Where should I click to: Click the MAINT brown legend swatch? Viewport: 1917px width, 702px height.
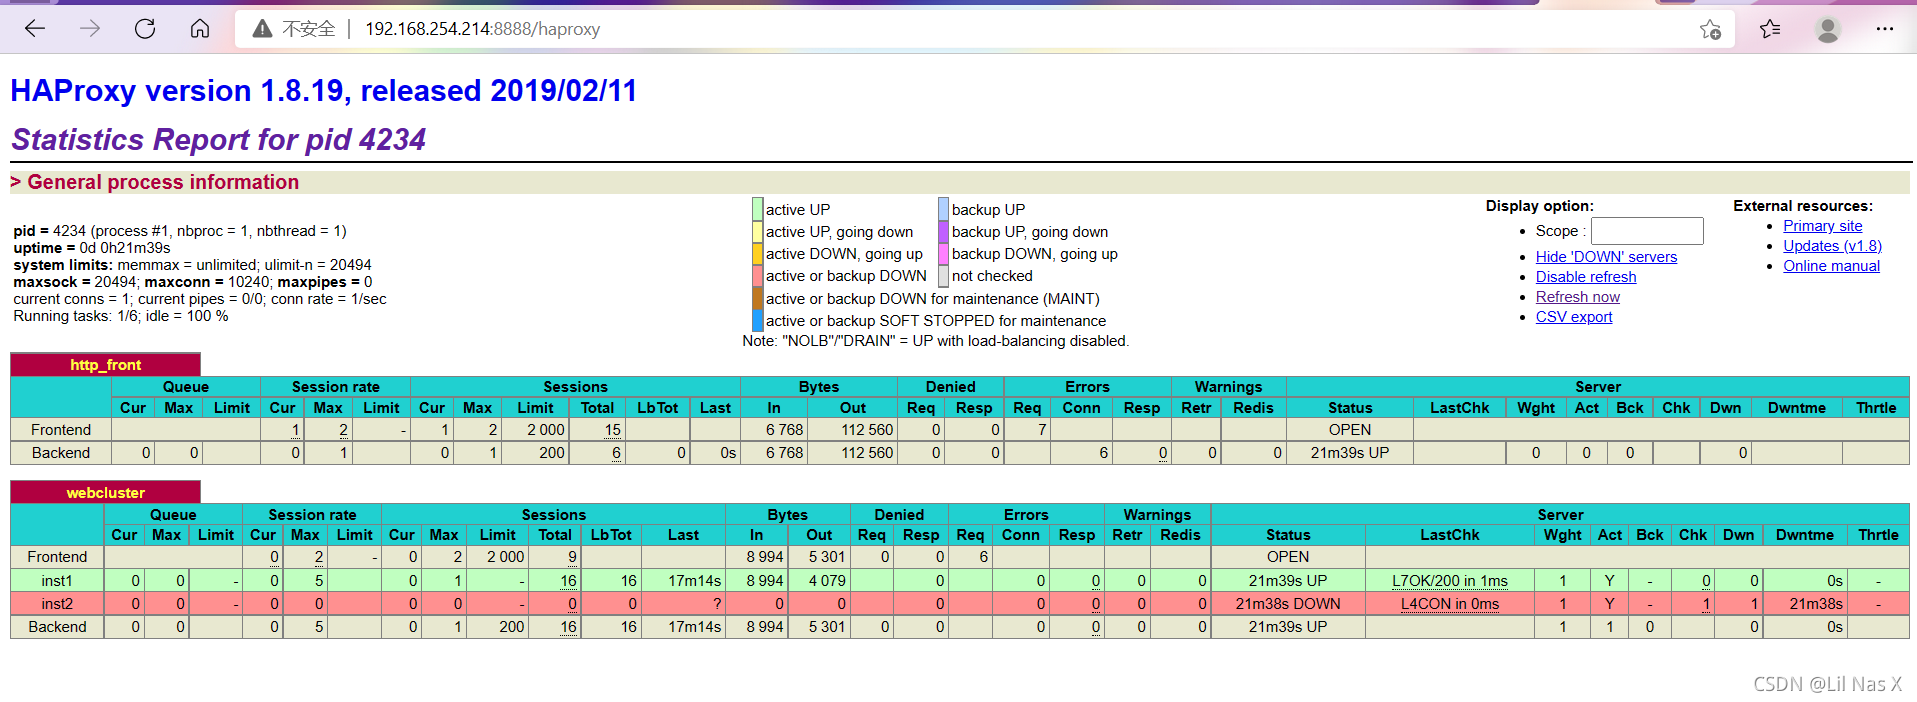pyautogui.click(x=757, y=298)
